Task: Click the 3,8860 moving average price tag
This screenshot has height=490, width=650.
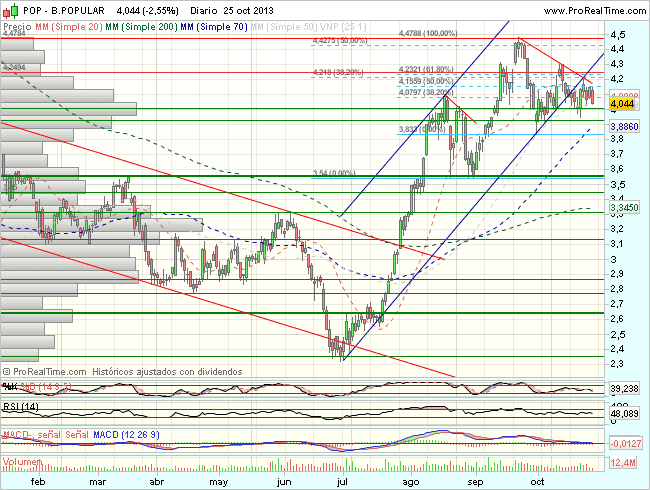Action: tap(624, 126)
